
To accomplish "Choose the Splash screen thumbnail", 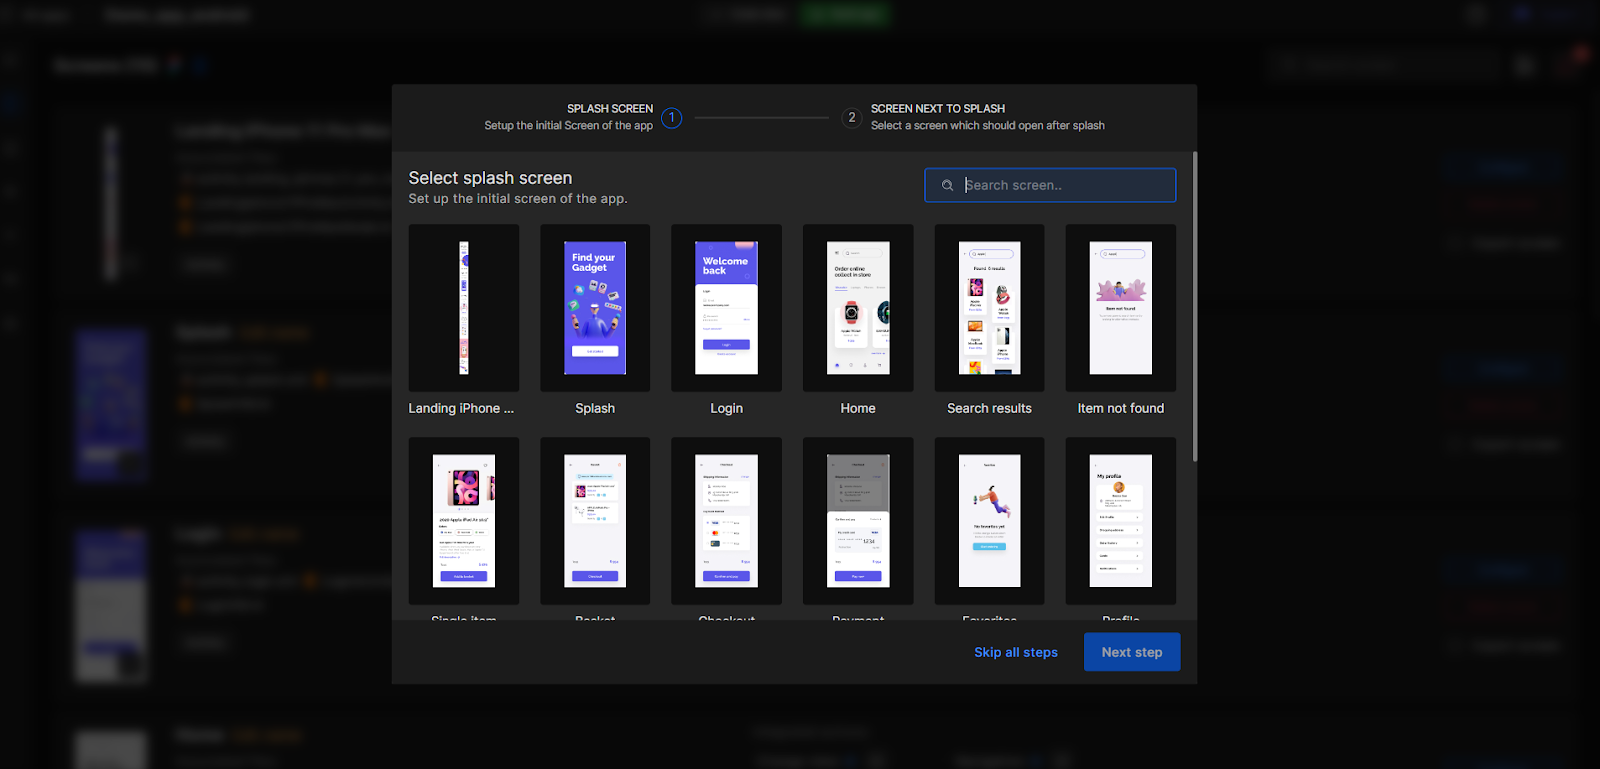I will 595,308.
